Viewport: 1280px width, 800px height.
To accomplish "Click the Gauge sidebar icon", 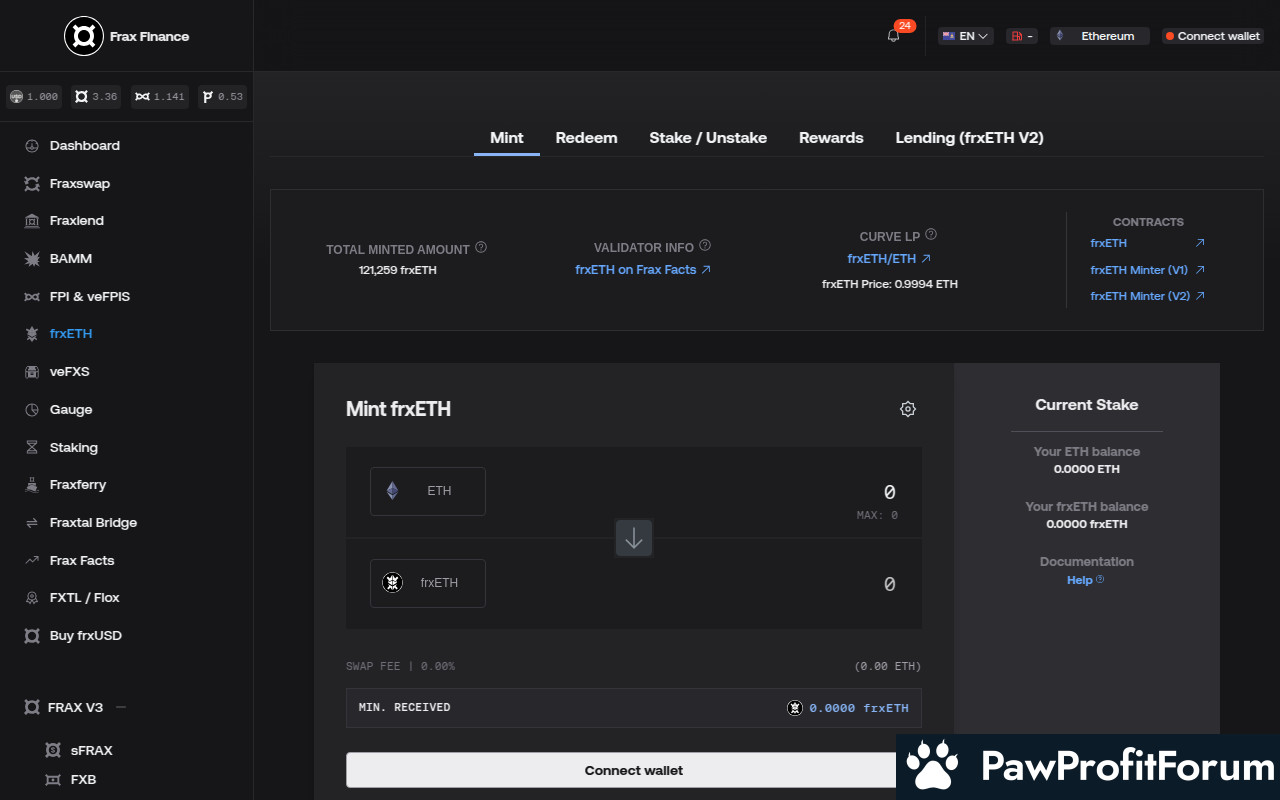I will pos(32,410).
